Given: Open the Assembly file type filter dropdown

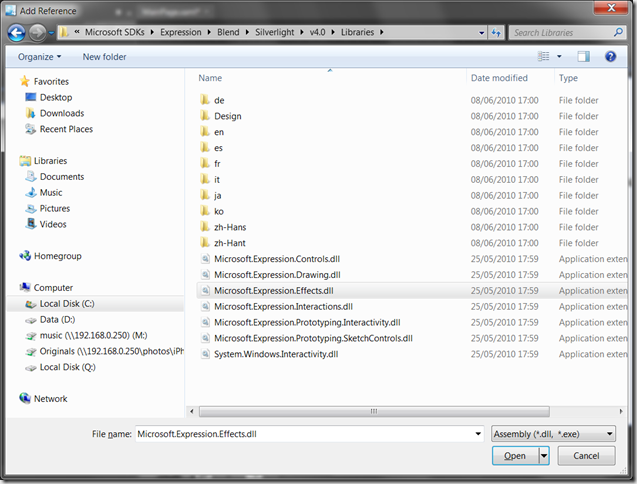Looking at the screenshot, I should 553,434.
